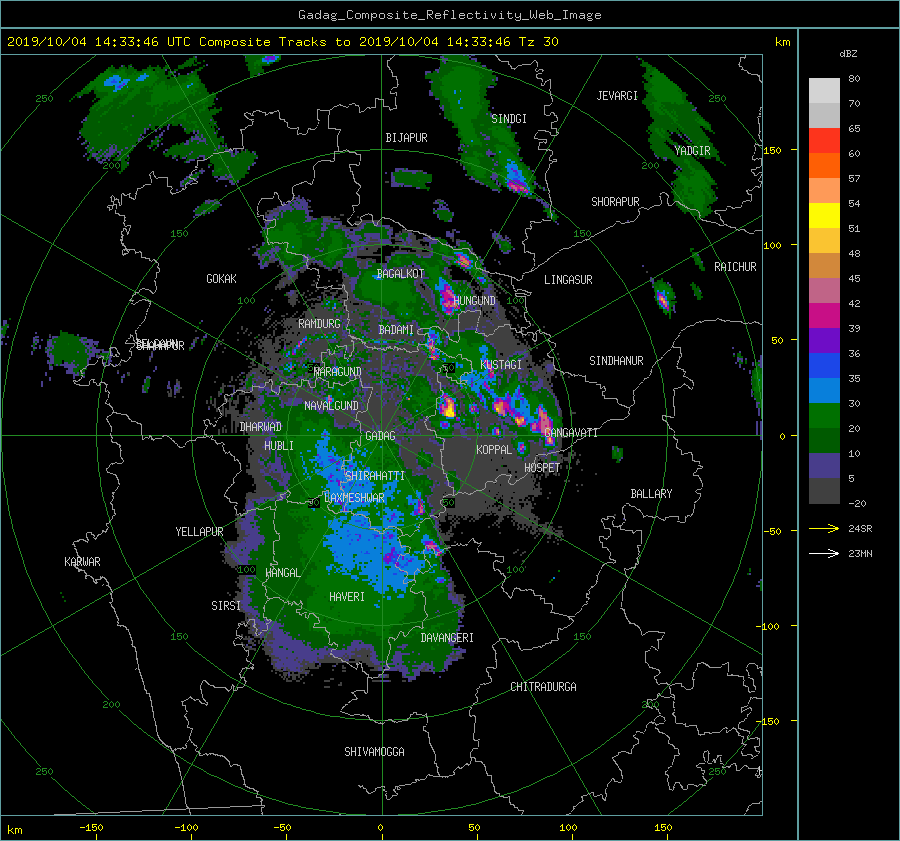The width and height of the screenshot is (900, 841).
Task: Click the GANGAVATI label
Action: click(x=571, y=433)
